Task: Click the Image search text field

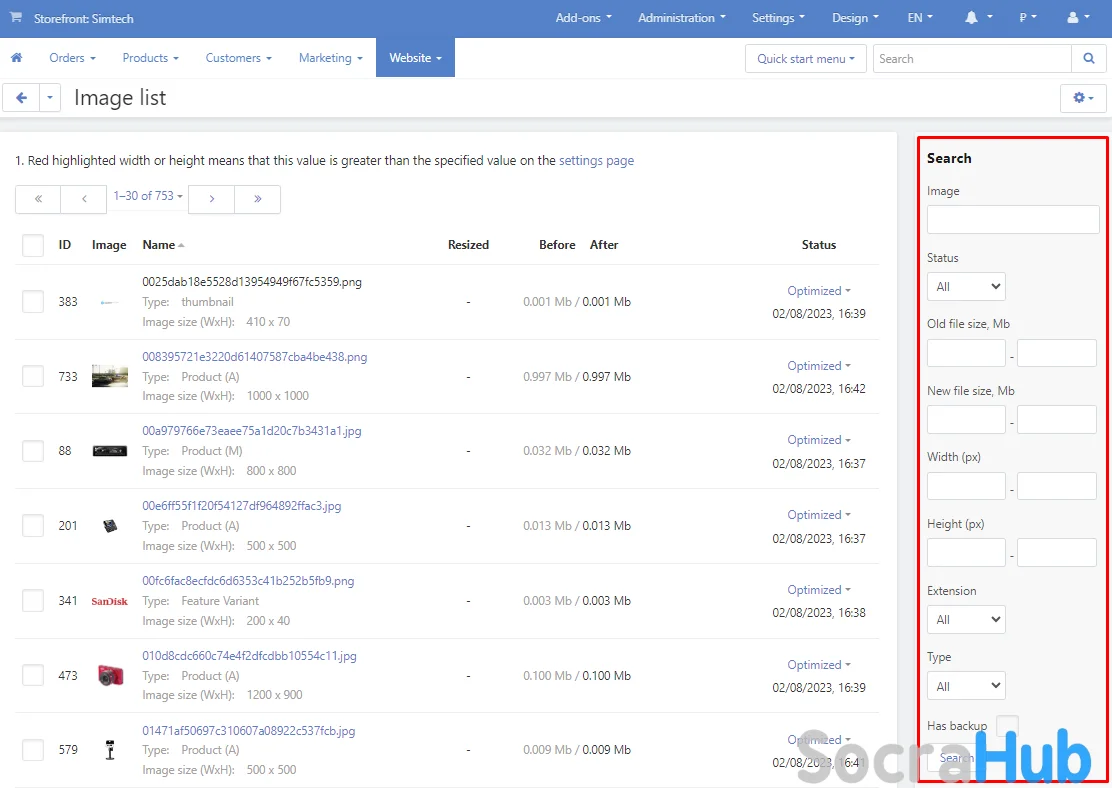Action: [x=1012, y=220]
